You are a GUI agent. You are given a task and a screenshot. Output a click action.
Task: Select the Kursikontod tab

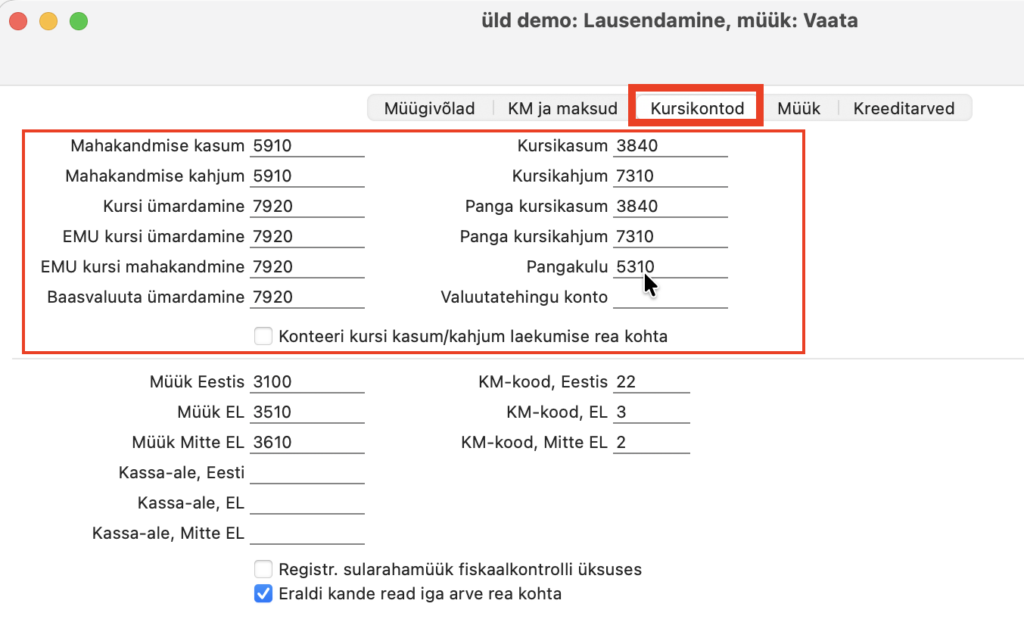pos(697,108)
